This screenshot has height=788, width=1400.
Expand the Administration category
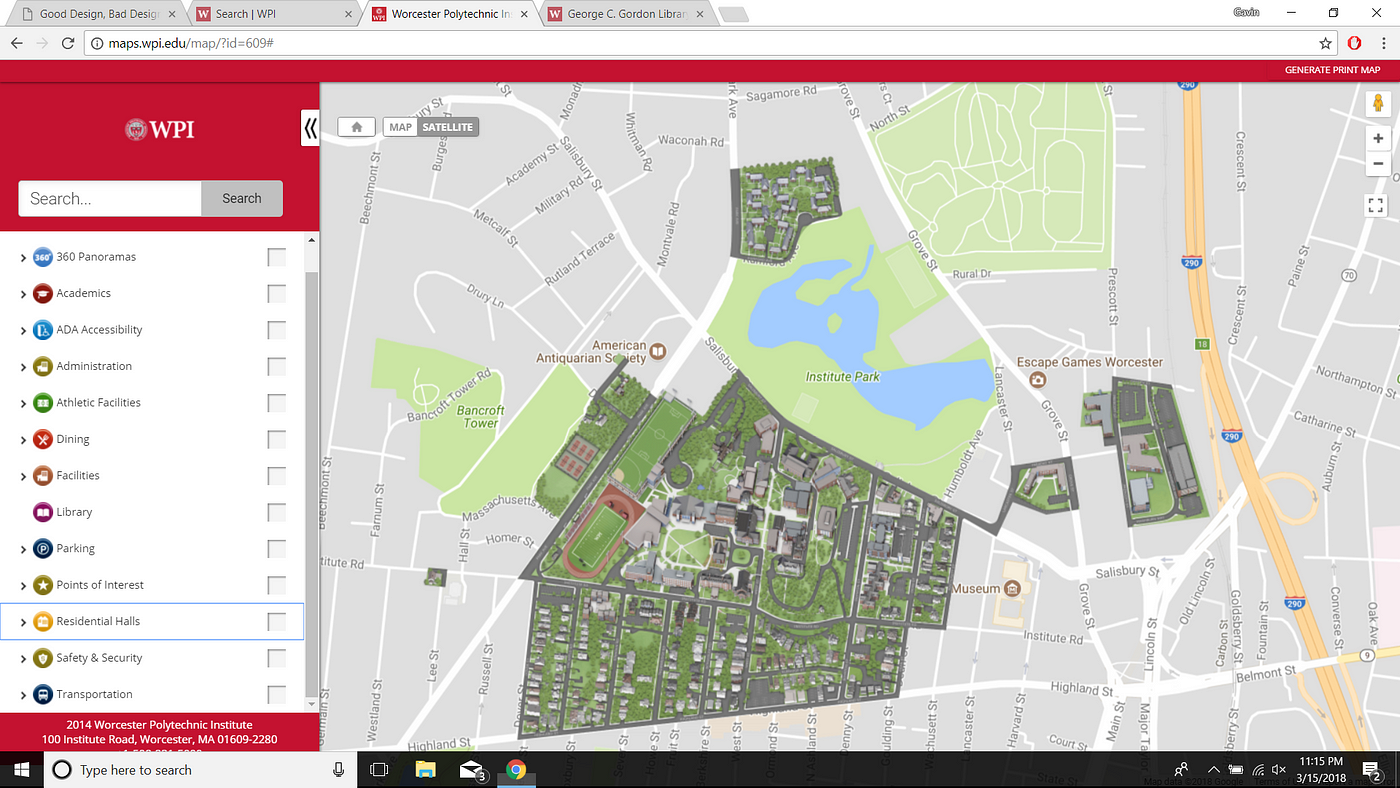23,367
